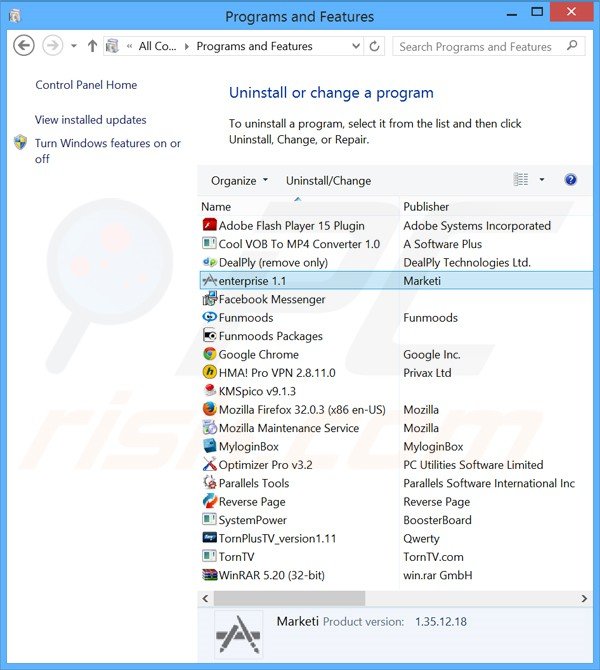Click product version 1.35.12.18 text

(x=441, y=621)
